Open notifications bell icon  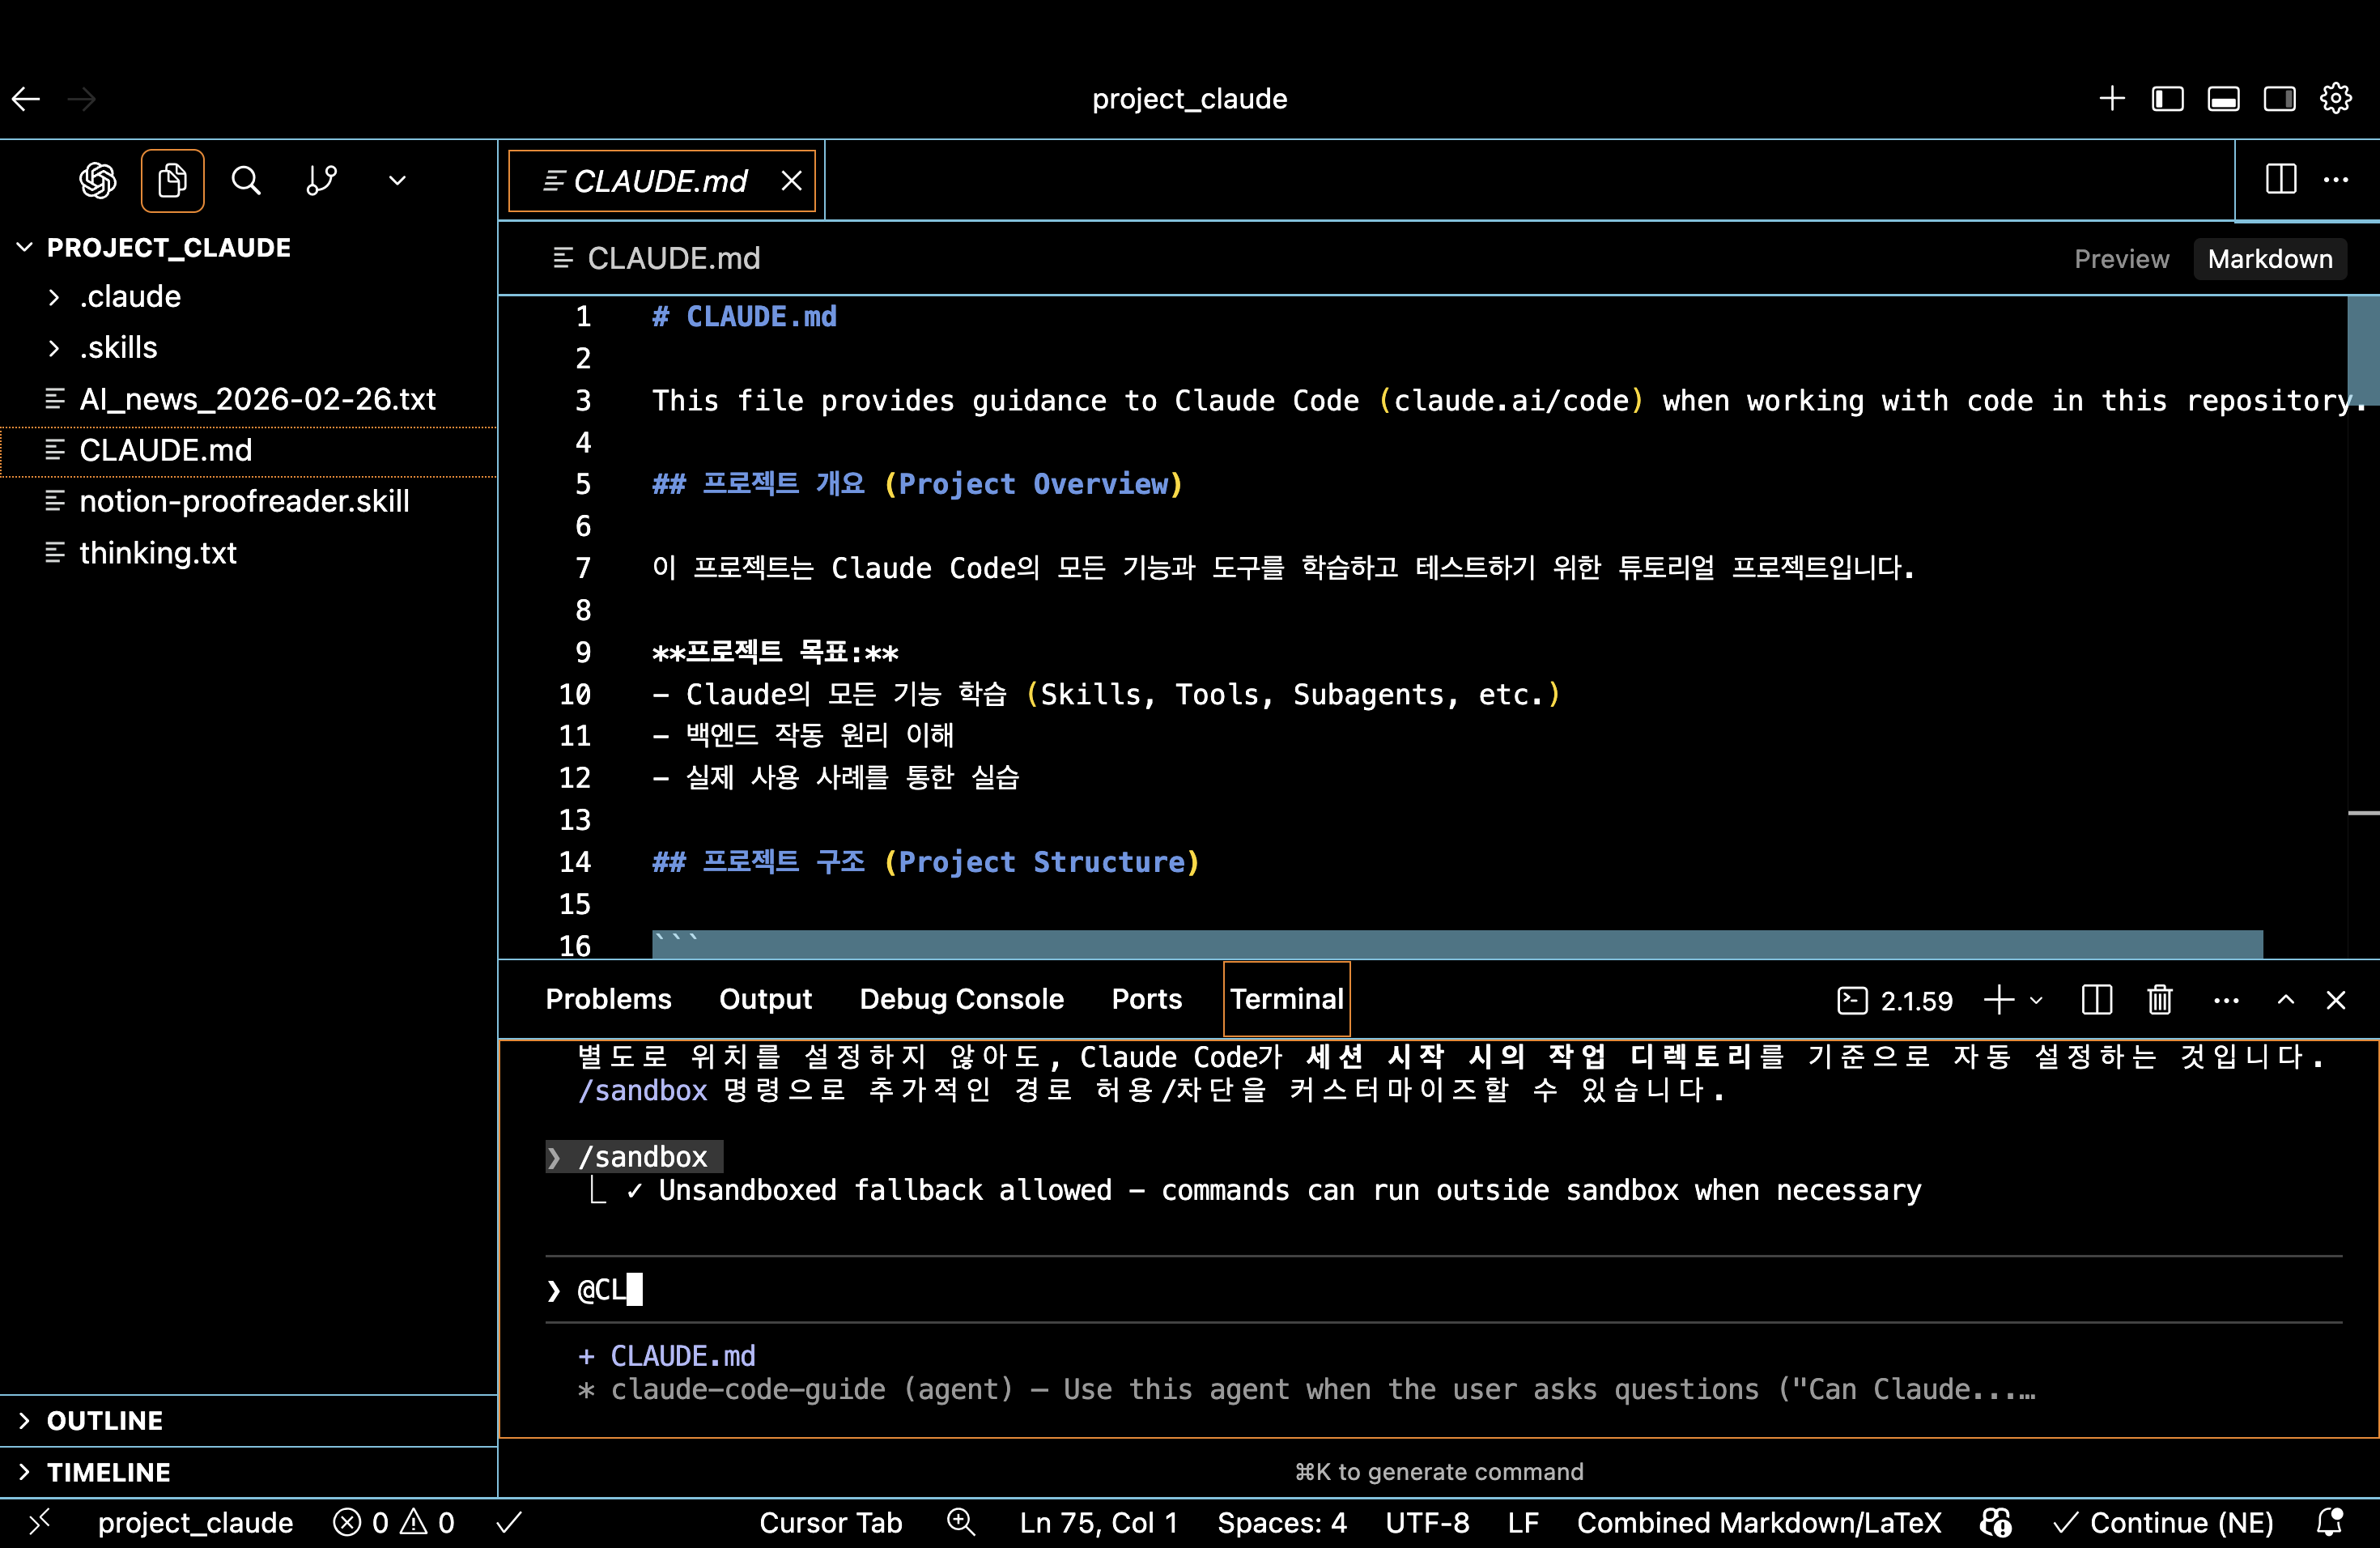click(x=2330, y=1522)
